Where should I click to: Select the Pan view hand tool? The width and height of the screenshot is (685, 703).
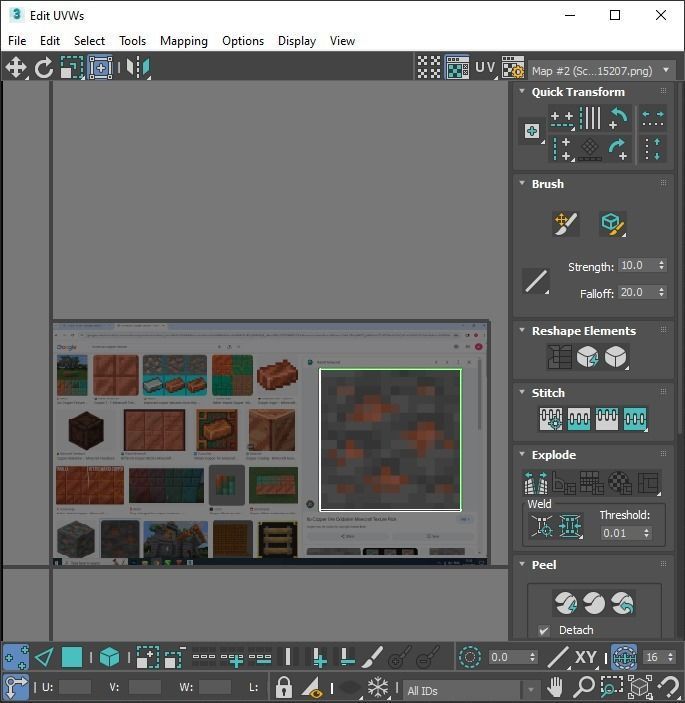pyautogui.click(x=555, y=687)
